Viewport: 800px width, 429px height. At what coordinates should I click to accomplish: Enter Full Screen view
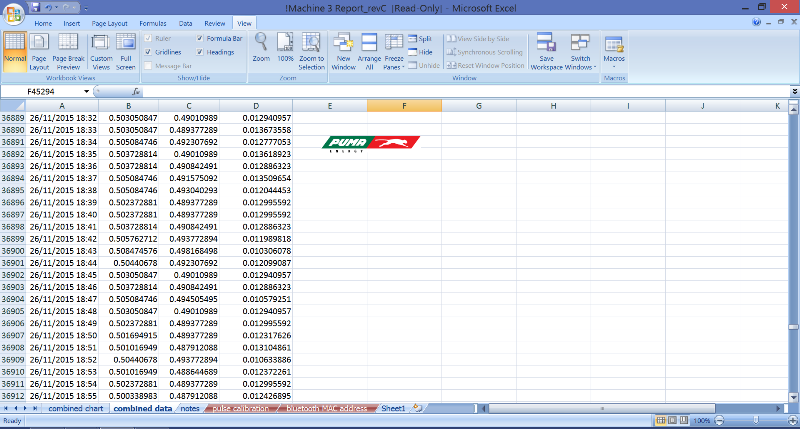point(126,52)
